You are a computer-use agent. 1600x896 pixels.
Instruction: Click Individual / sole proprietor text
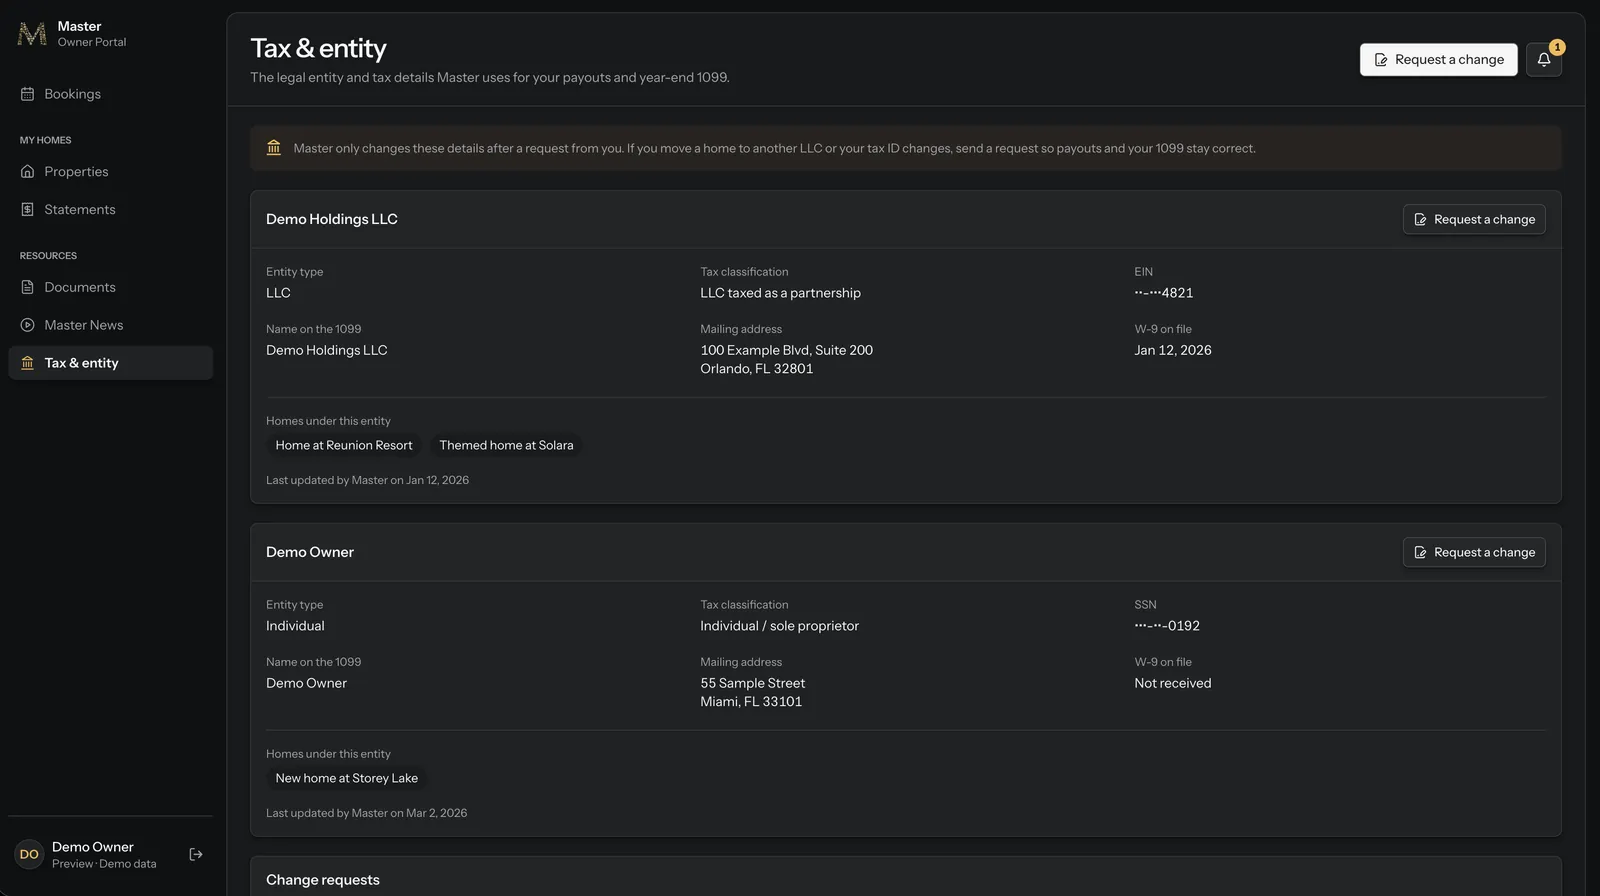[x=780, y=626]
